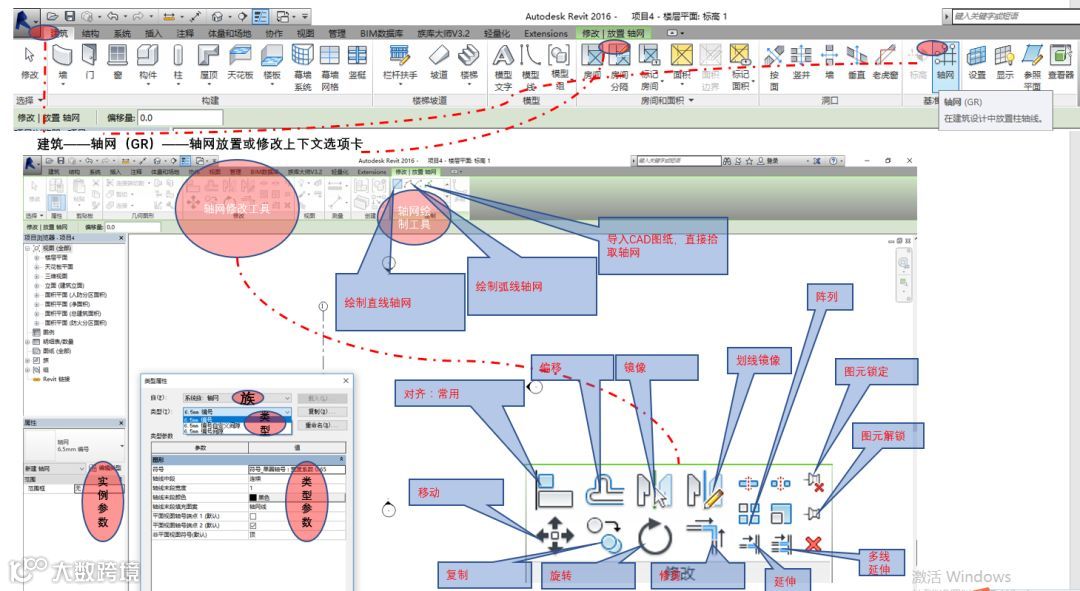Select 天花板平面 in the project browser tree
Image resolution: width=1080 pixels, height=591 pixels.
click(x=59, y=267)
